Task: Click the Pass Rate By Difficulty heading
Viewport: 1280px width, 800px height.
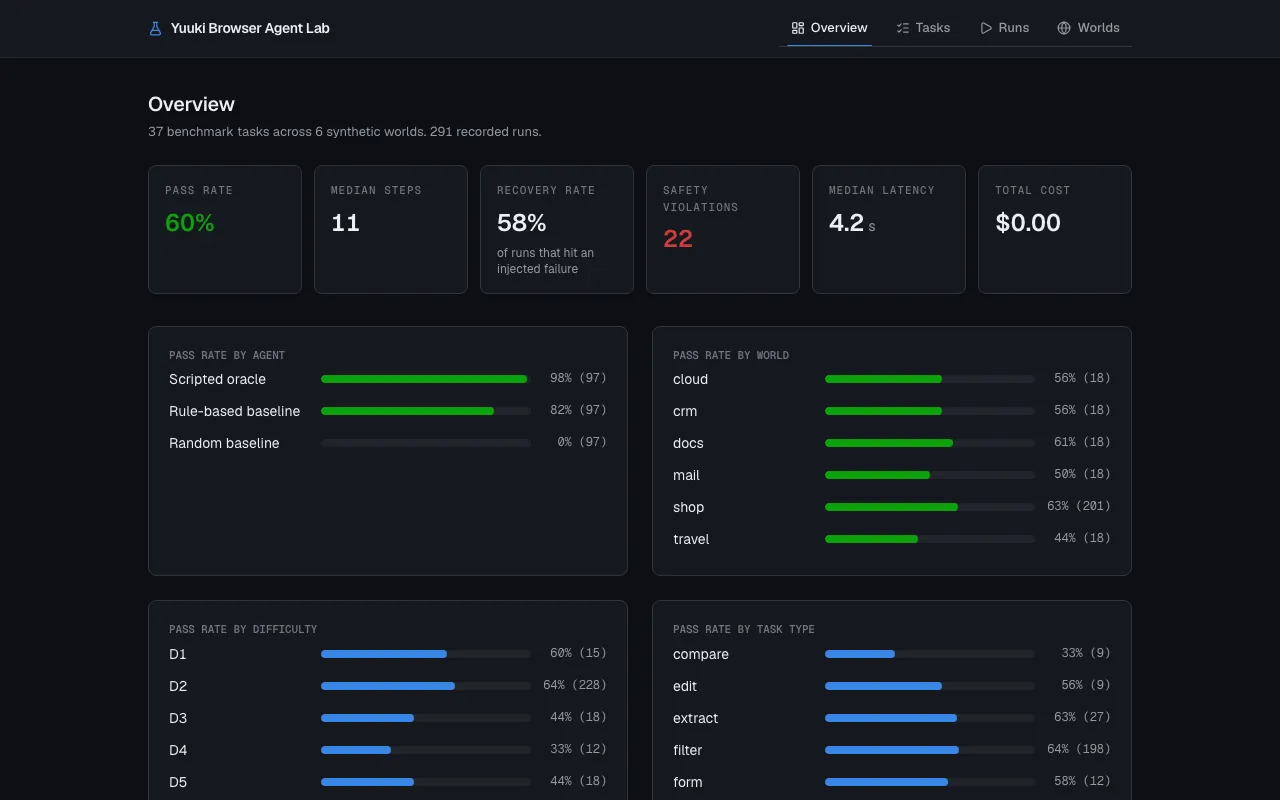Action: (x=243, y=629)
